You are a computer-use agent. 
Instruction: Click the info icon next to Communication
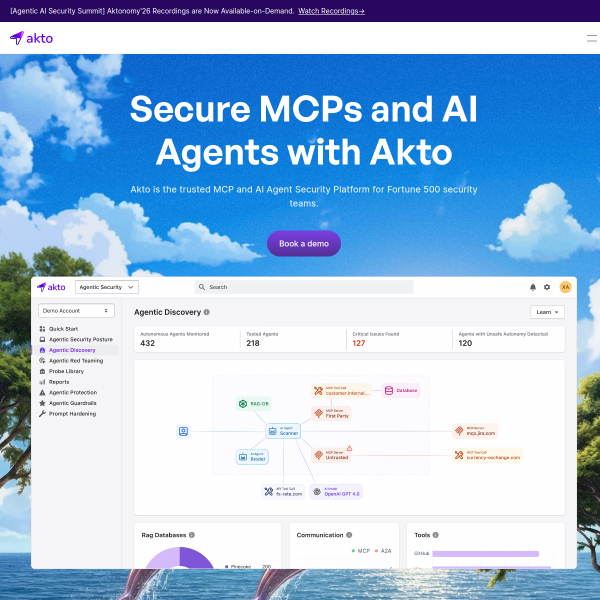point(349,535)
